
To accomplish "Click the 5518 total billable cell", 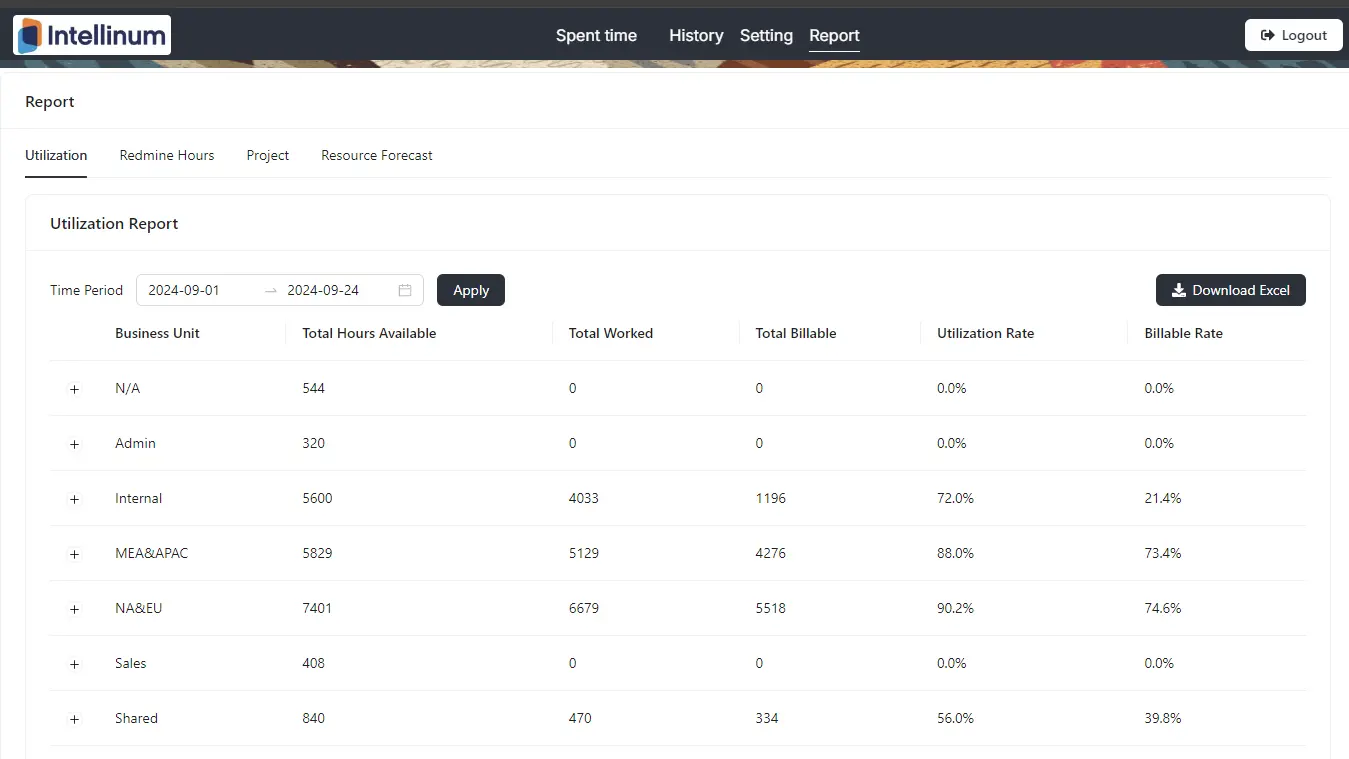I will [771, 608].
